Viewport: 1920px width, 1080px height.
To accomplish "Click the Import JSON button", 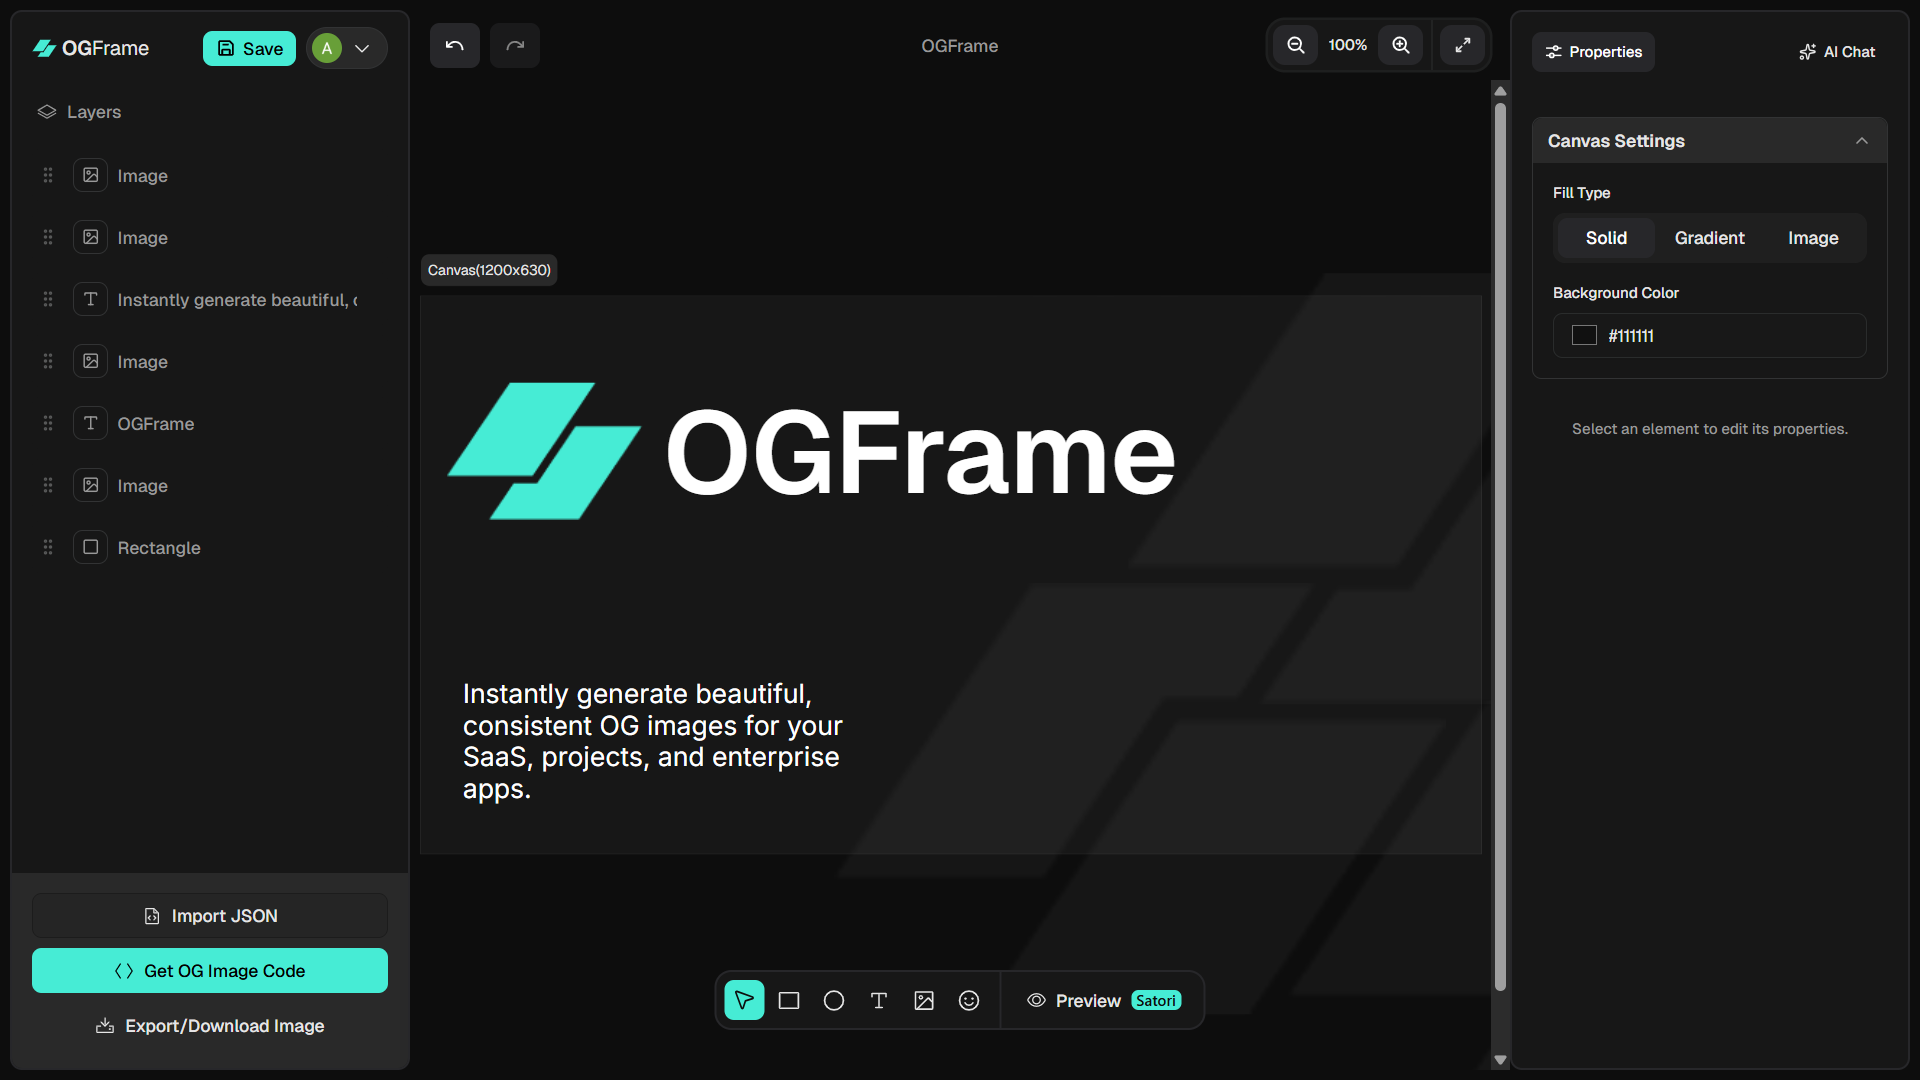I will click(x=209, y=915).
